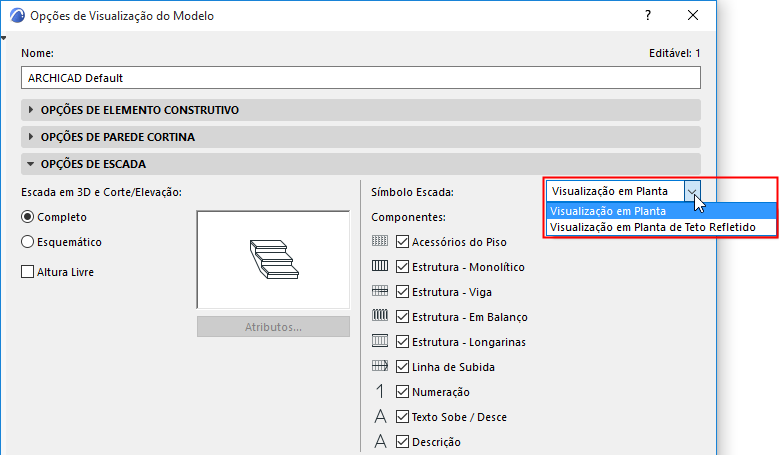Viewport: 779px width, 455px height.
Task: Click the stair 3D preview thumbnail
Action: [273, 260]
